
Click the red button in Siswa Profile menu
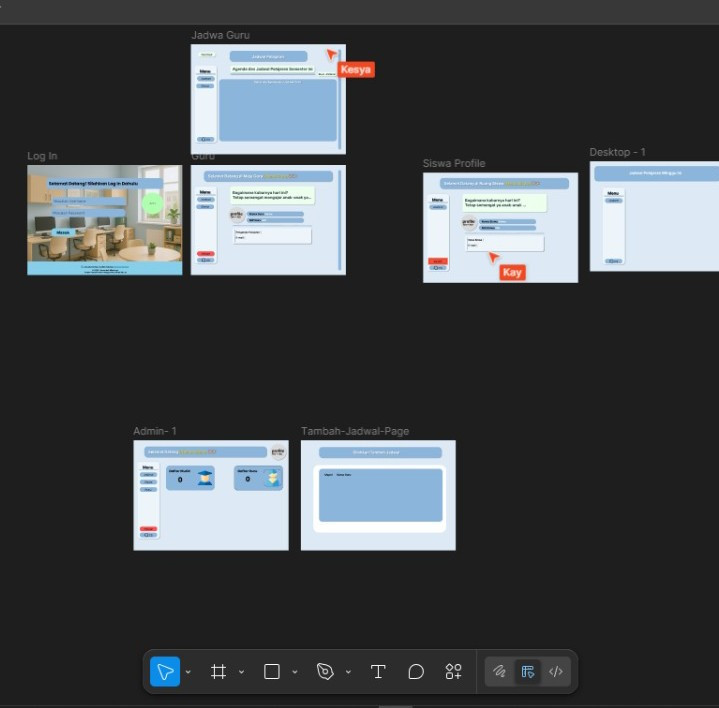pos(437,261)
